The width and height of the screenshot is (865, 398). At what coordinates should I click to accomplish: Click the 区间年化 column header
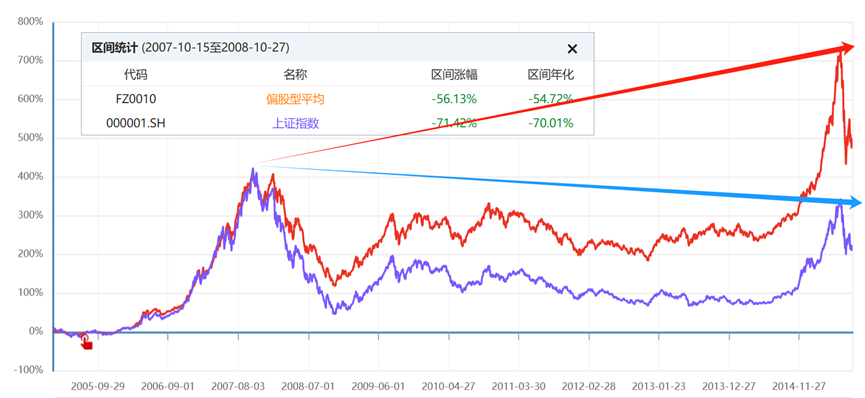[551, 75]
